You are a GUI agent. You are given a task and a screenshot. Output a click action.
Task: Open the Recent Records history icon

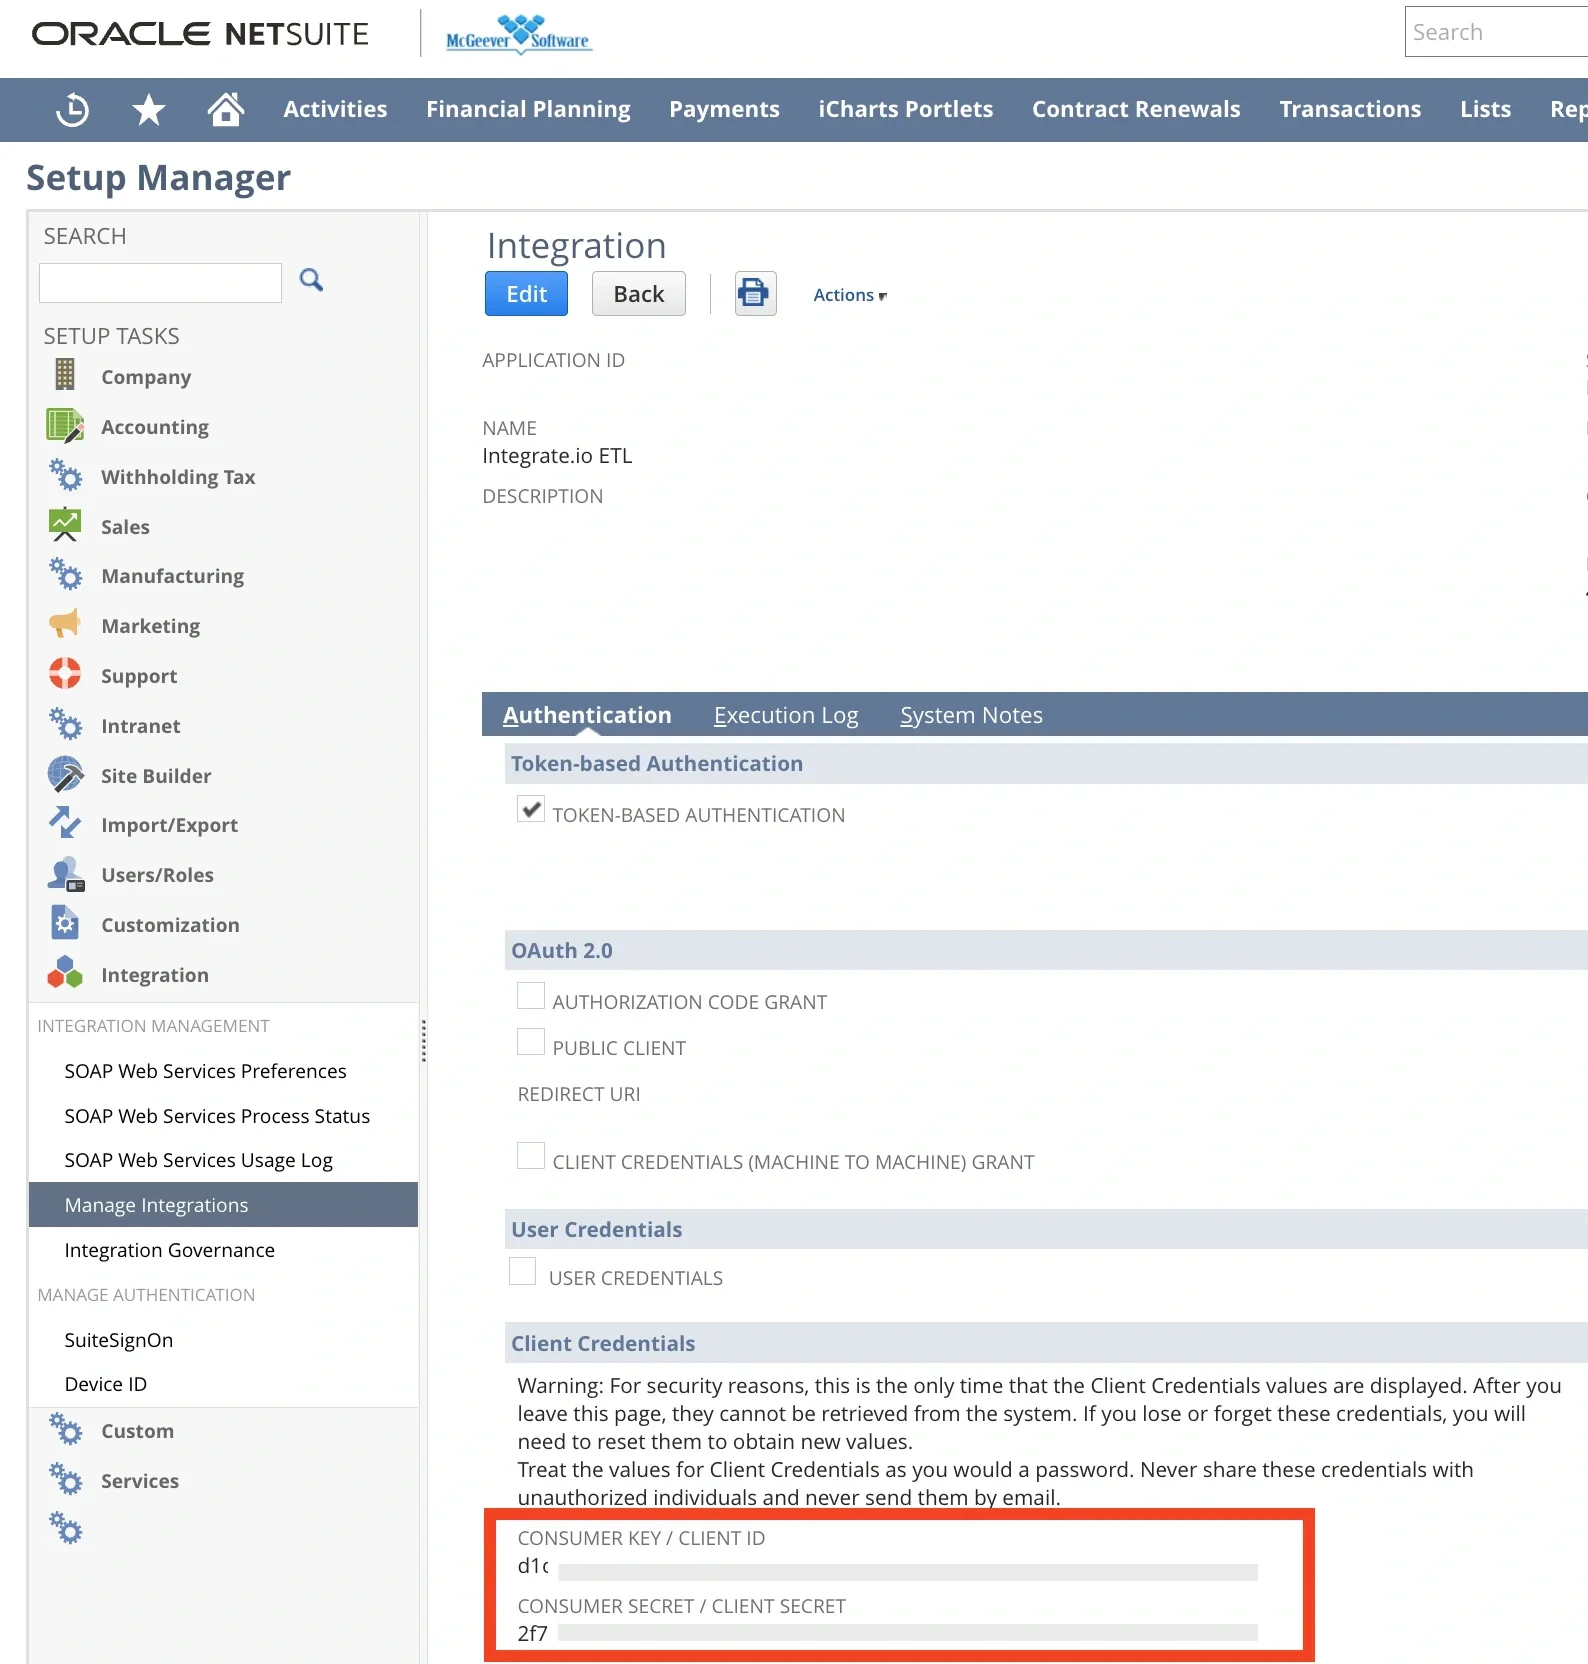72,109
